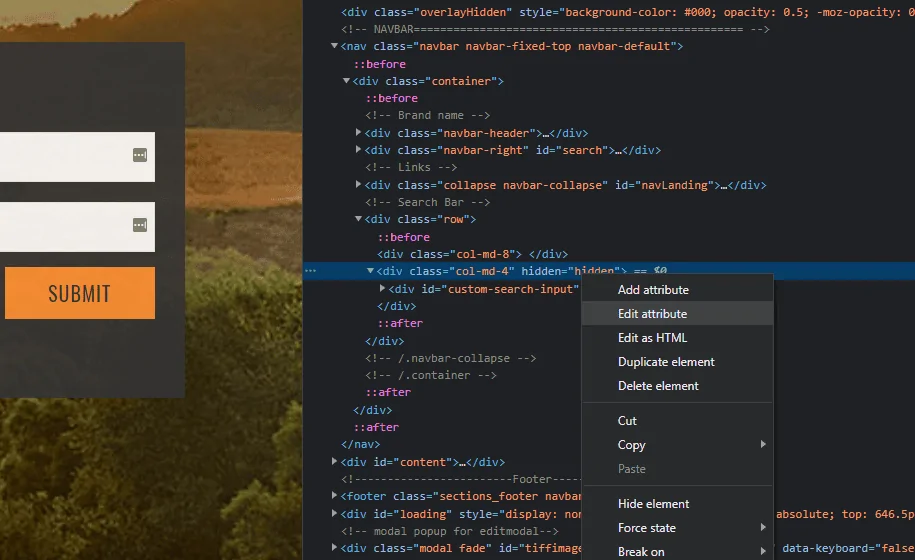
Task: Expand the custom-search-input div node
Action: tap(382, 288)
